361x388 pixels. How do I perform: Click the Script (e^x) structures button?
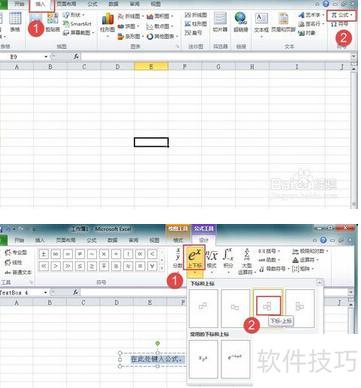click(x=194, y=259)
